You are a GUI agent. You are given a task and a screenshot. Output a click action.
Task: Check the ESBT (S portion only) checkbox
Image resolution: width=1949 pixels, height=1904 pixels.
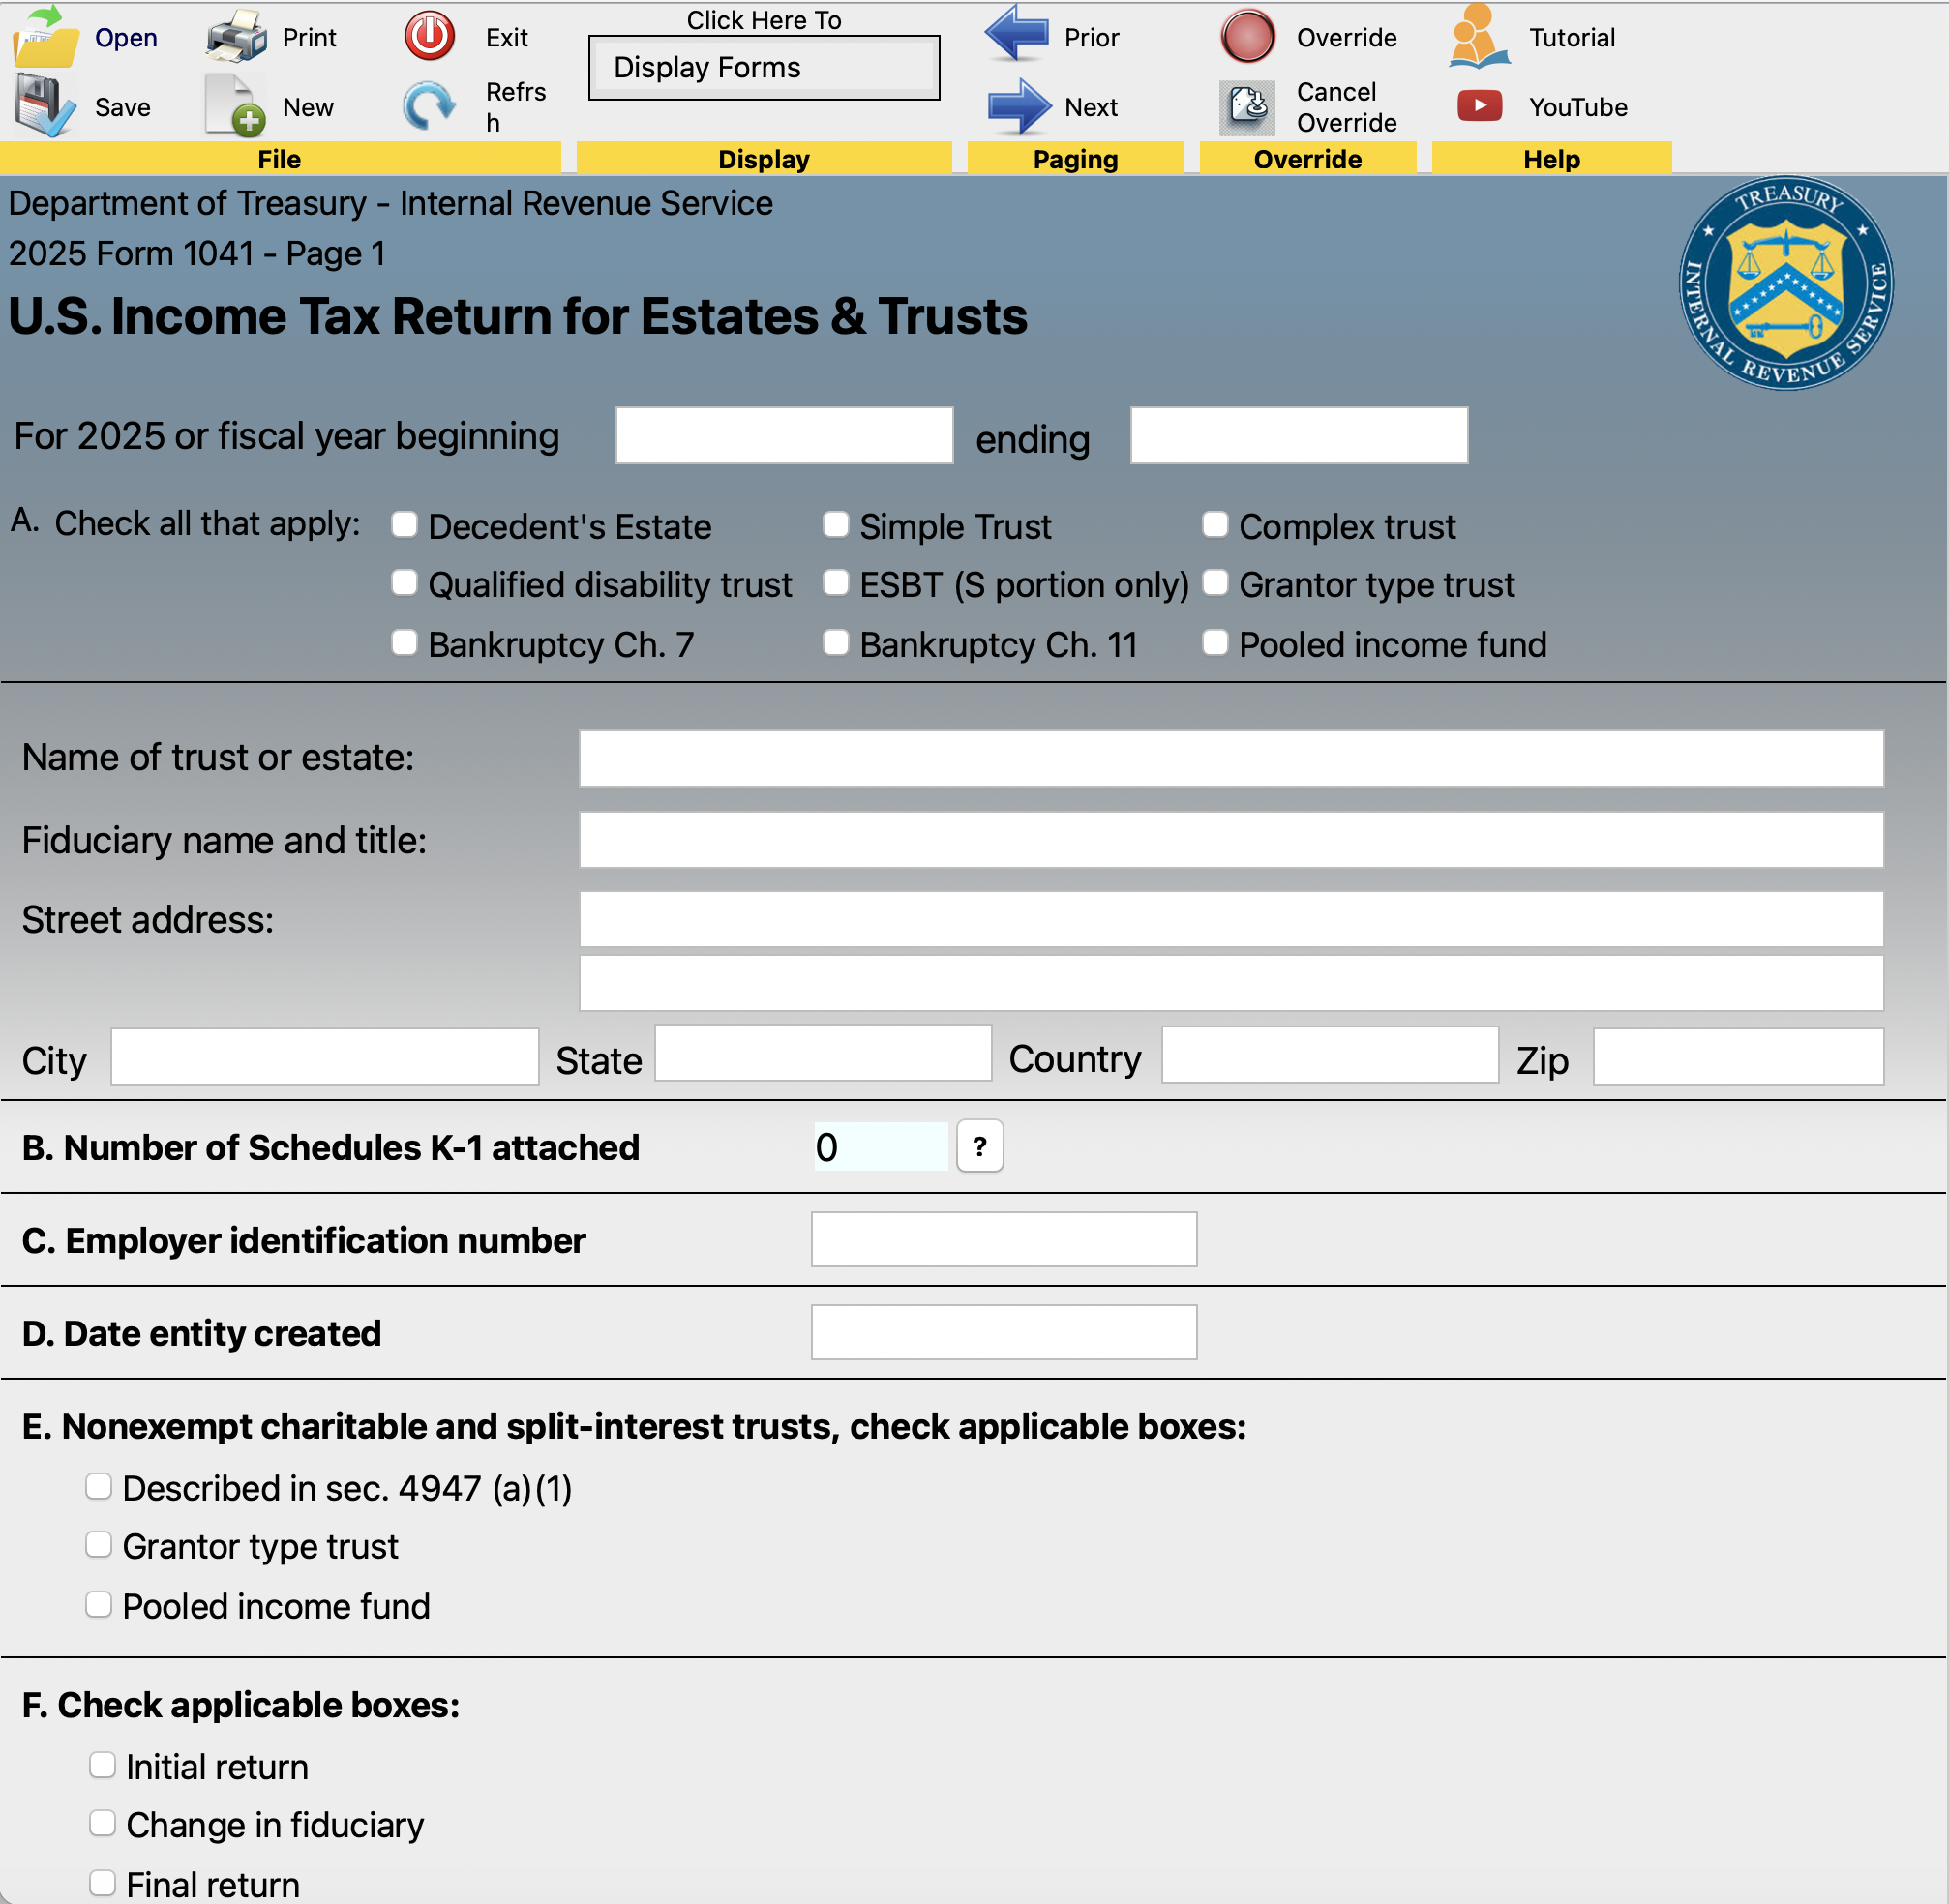(836, 582)
